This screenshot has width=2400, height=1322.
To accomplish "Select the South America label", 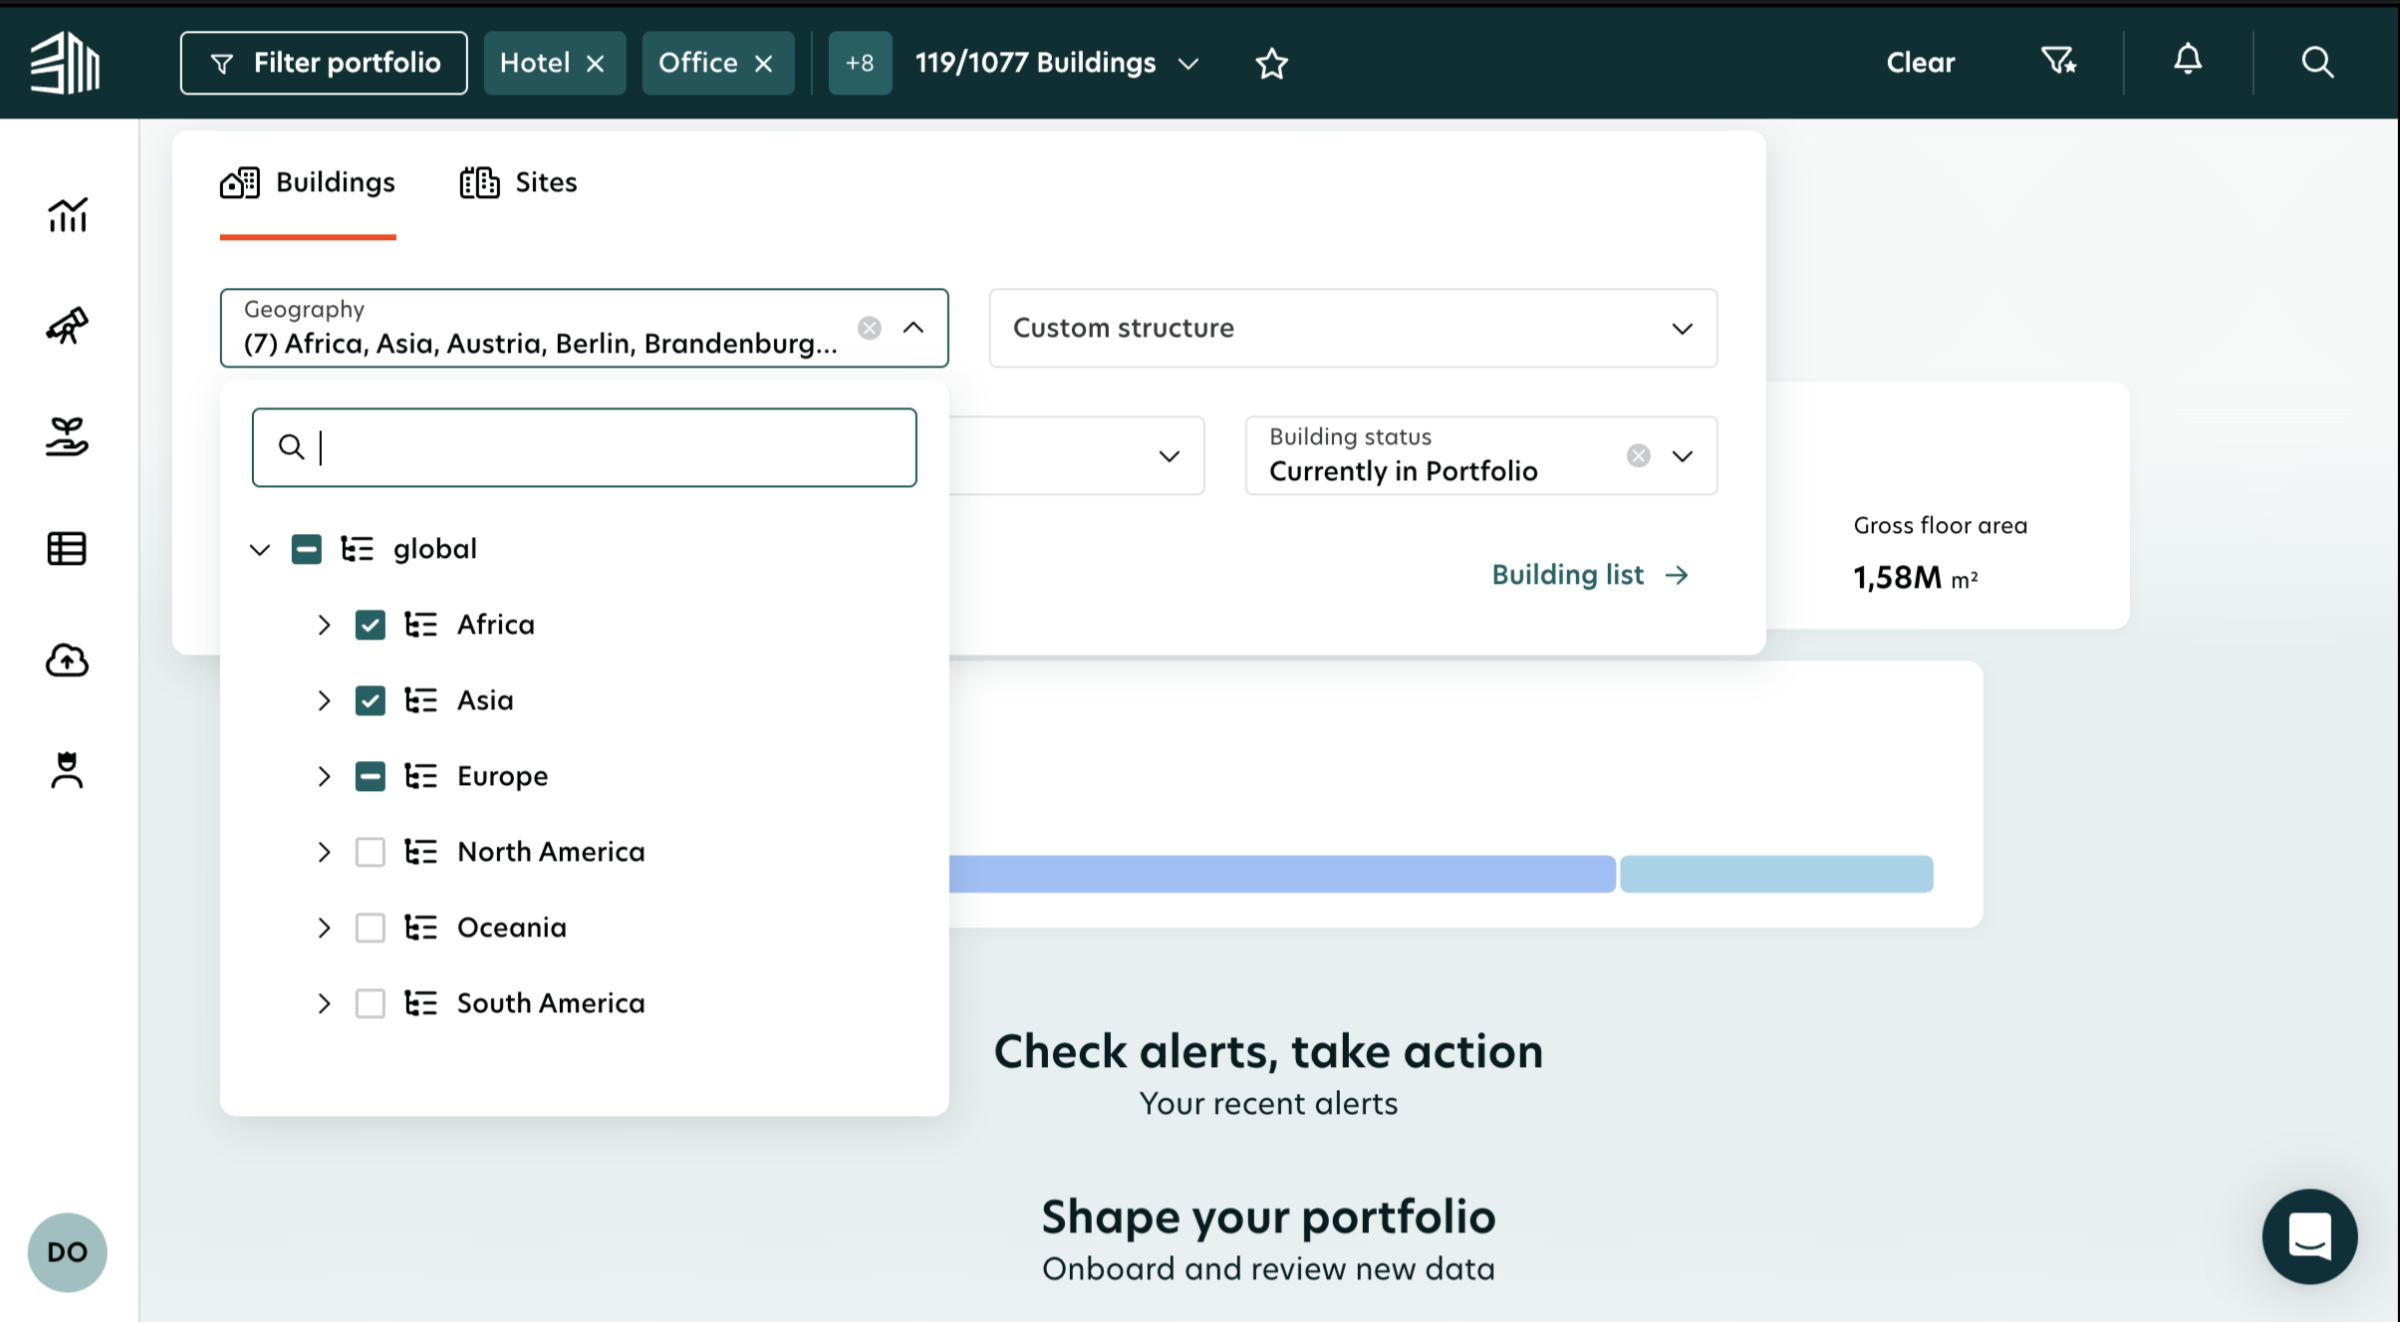I will (551, 1003).
